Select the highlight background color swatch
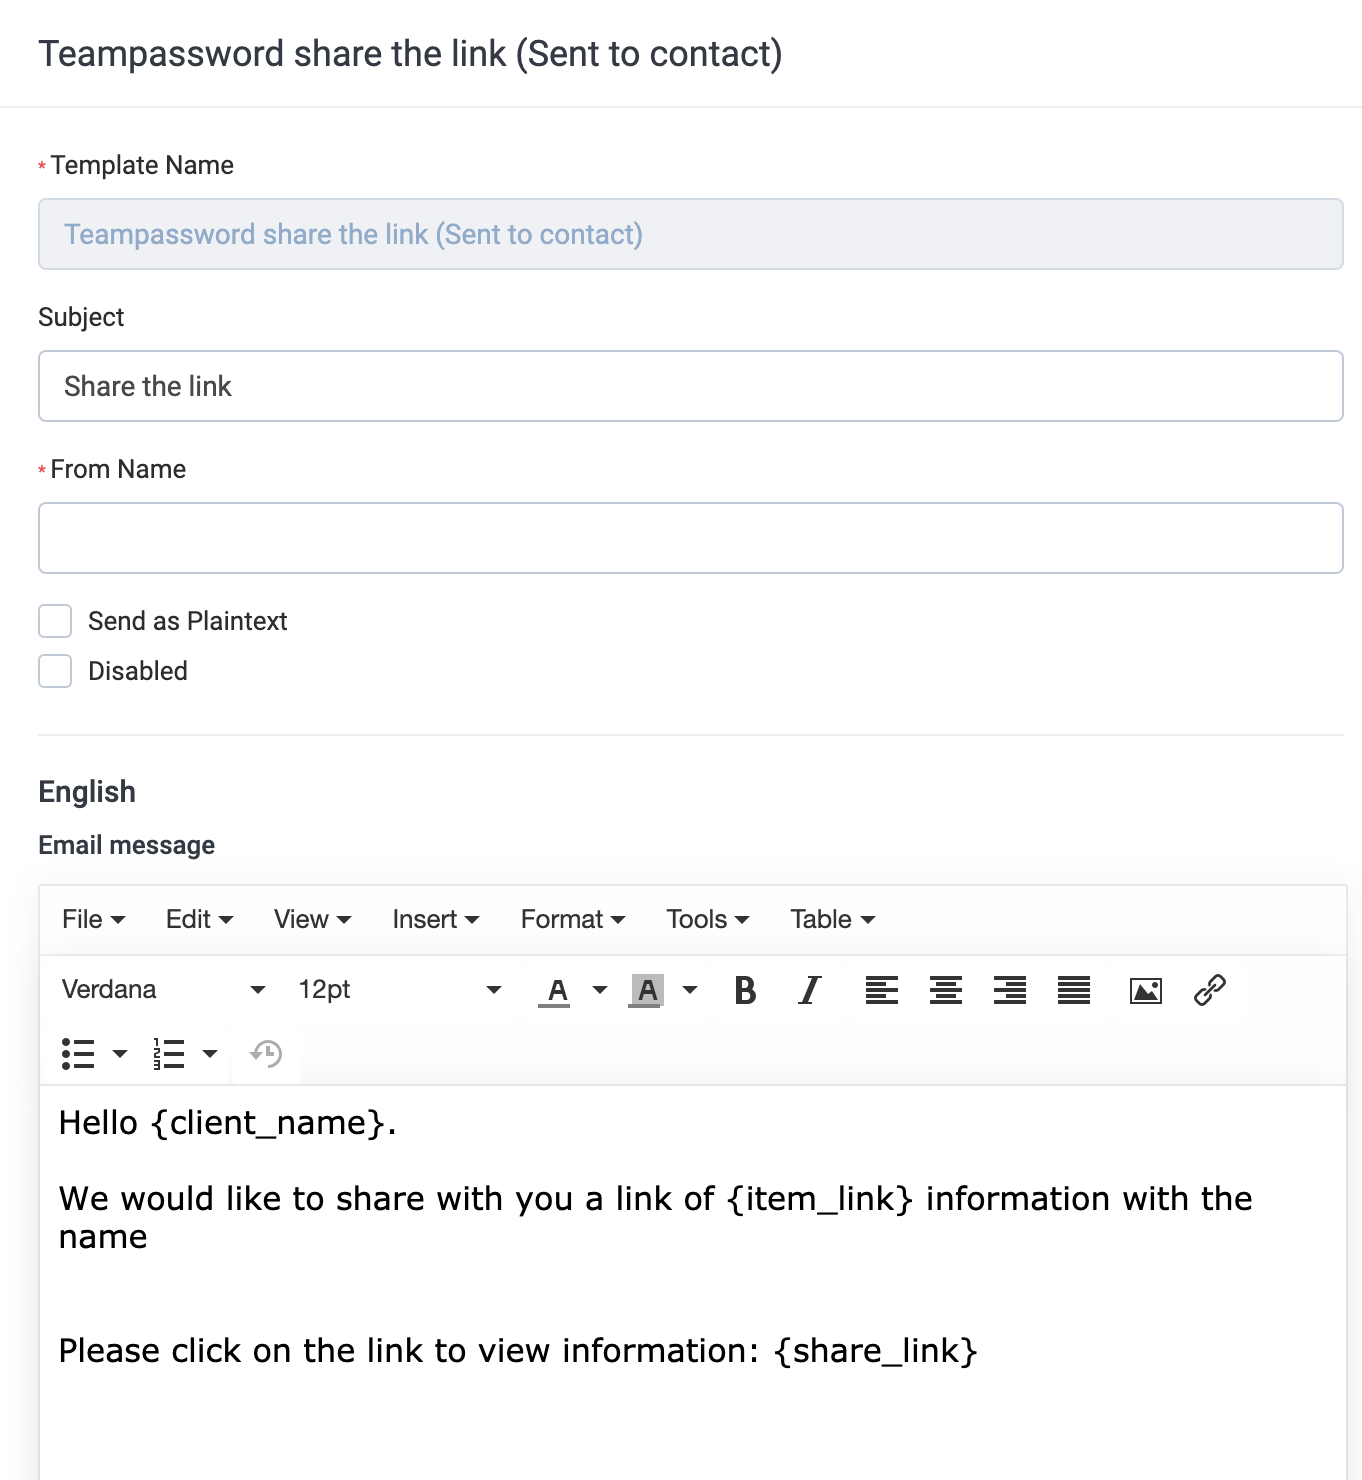Screen dimensions: 1362x1480 [x=648, y=991]
